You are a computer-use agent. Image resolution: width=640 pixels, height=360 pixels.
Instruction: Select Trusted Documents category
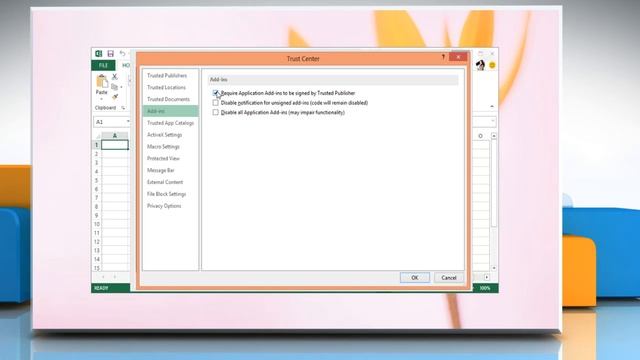(x=170, y=99)
